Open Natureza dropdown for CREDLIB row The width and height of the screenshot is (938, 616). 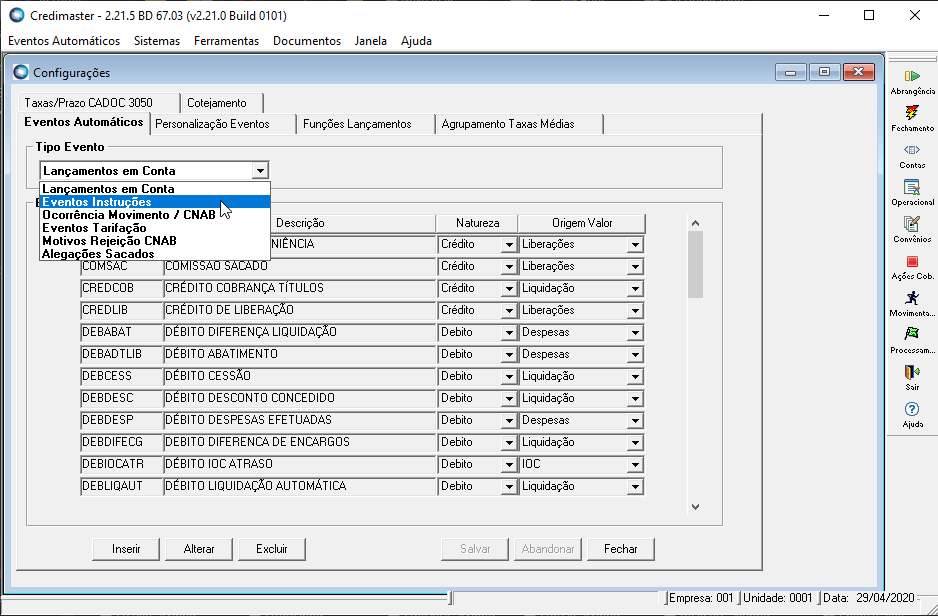[x=509, y=311]
